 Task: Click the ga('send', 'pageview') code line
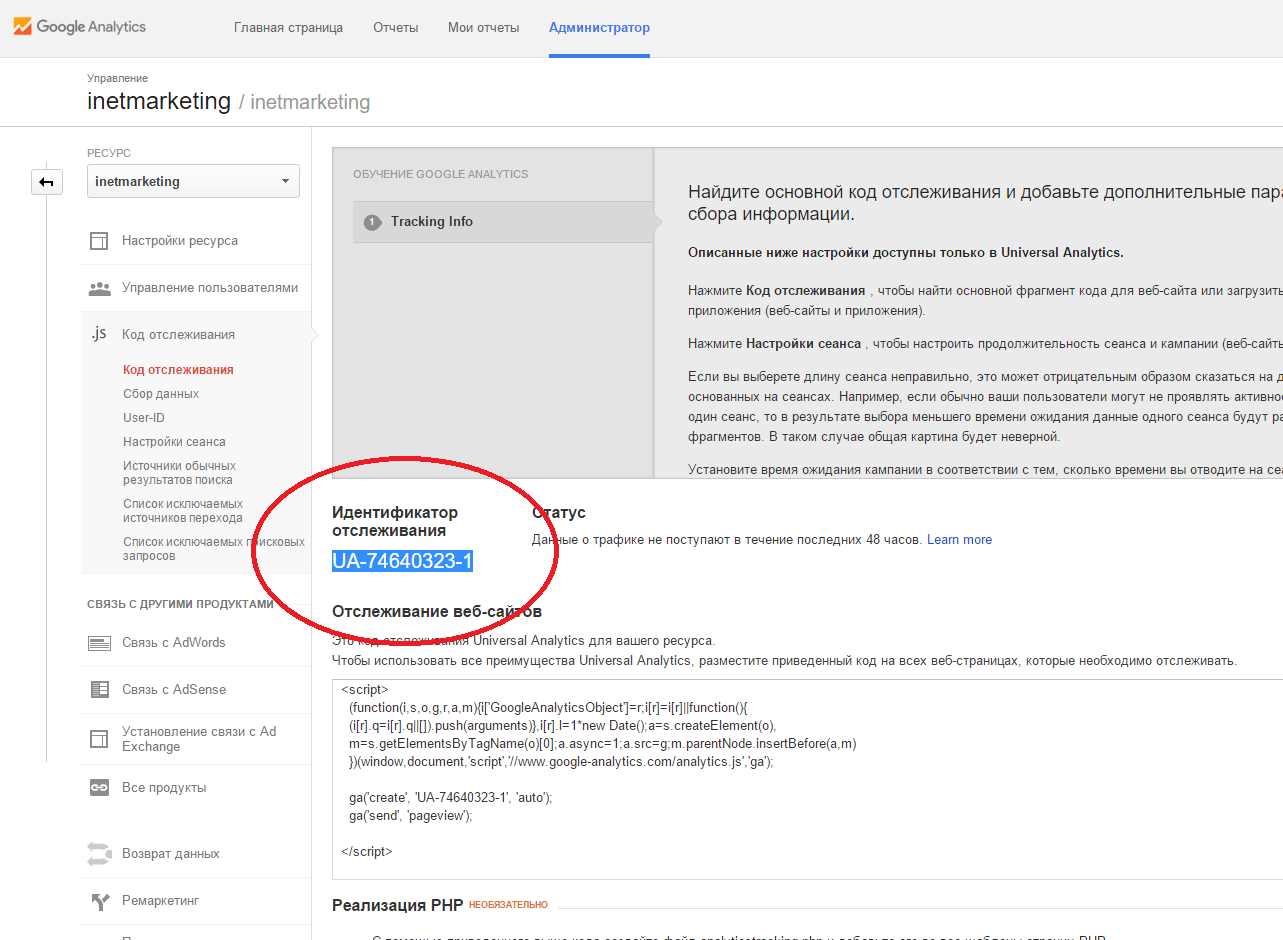[410, 815]
